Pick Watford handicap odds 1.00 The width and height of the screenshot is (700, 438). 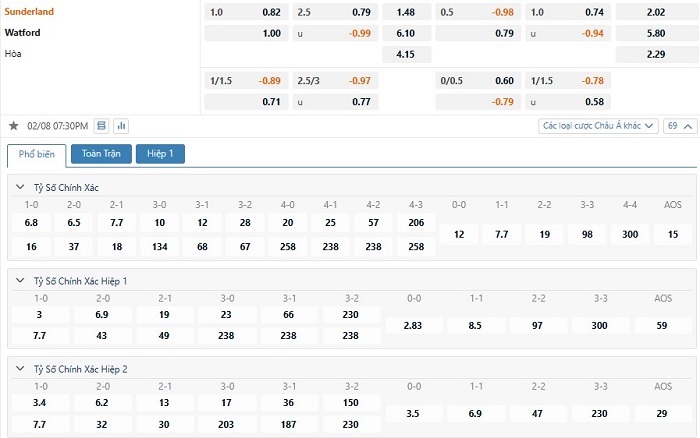coord(246,33)
